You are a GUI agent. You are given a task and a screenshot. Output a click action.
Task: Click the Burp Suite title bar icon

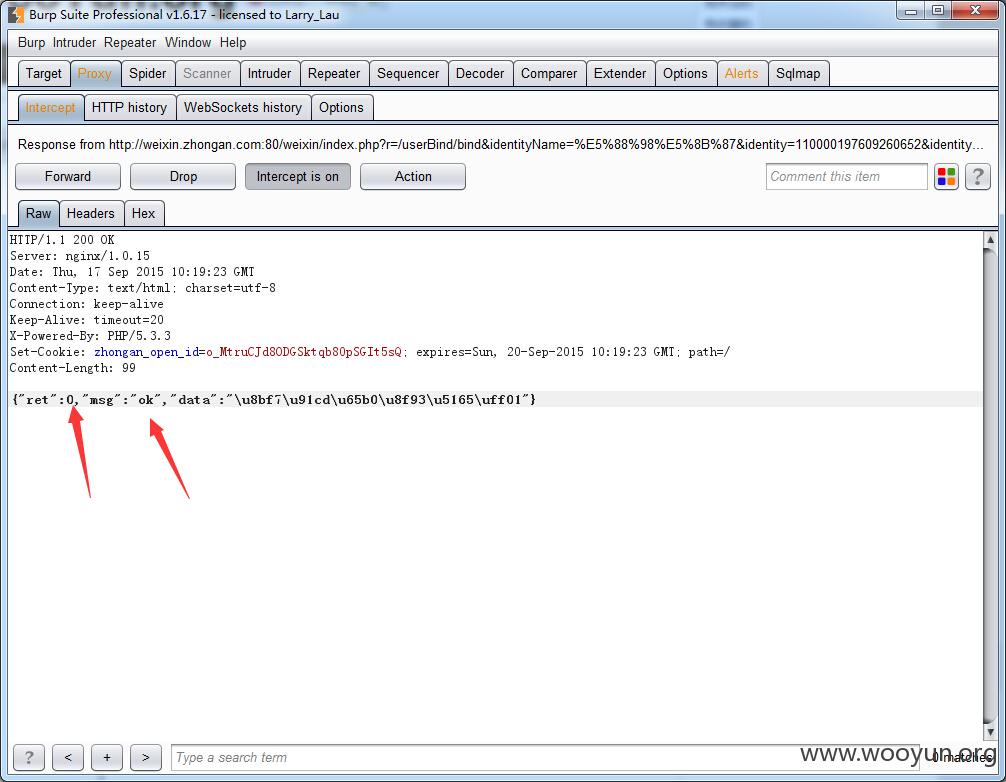pos(16,14)
